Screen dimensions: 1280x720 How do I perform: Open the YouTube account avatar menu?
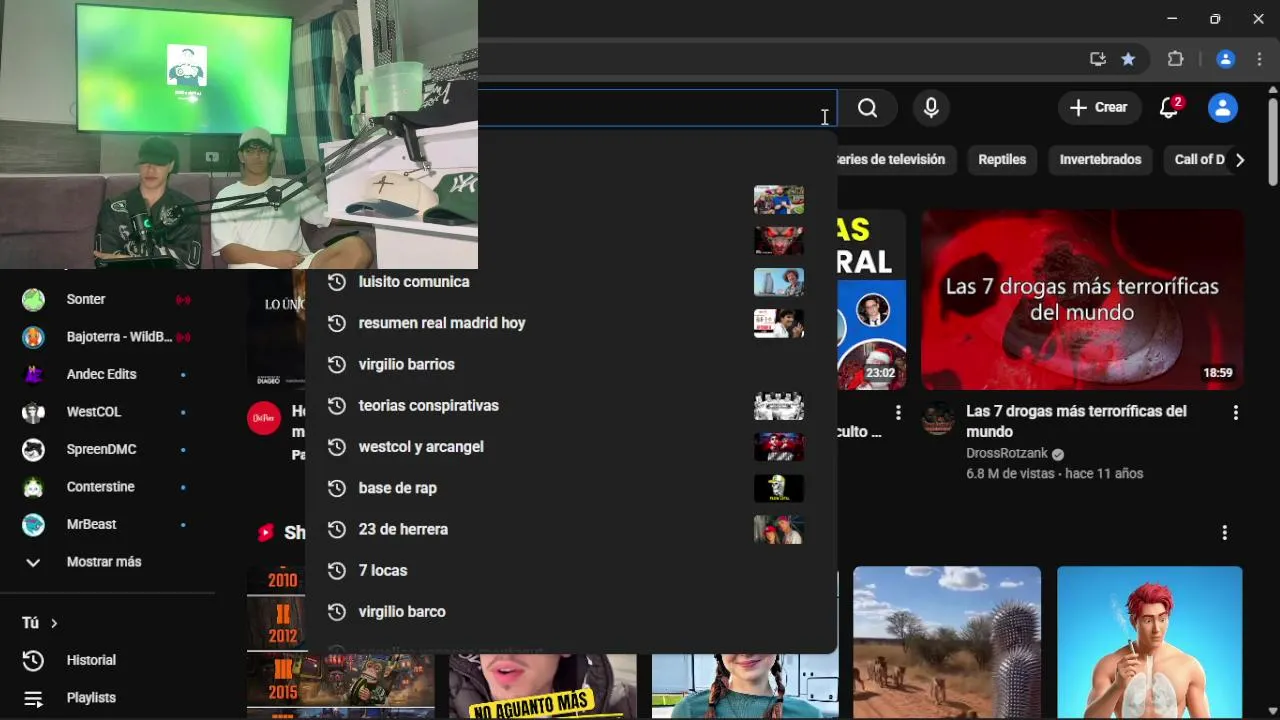pyautogui.click(x=1222, y=108)
